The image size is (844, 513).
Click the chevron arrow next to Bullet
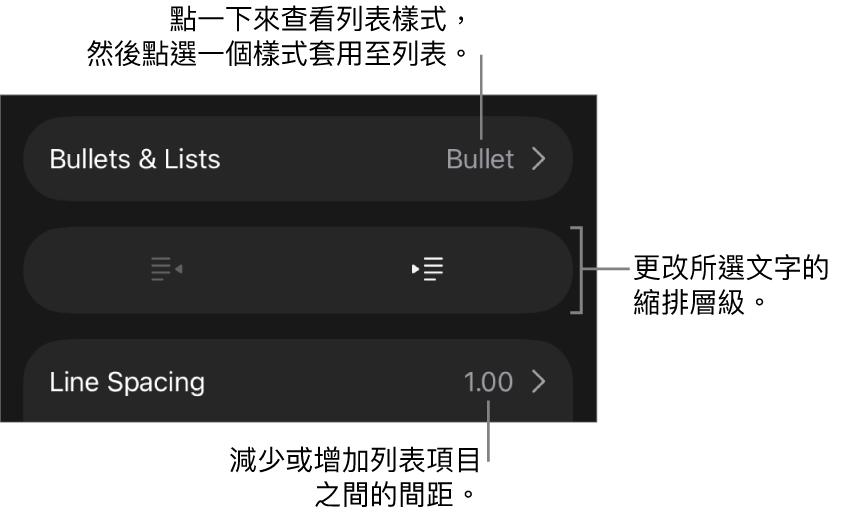(539, 159)
